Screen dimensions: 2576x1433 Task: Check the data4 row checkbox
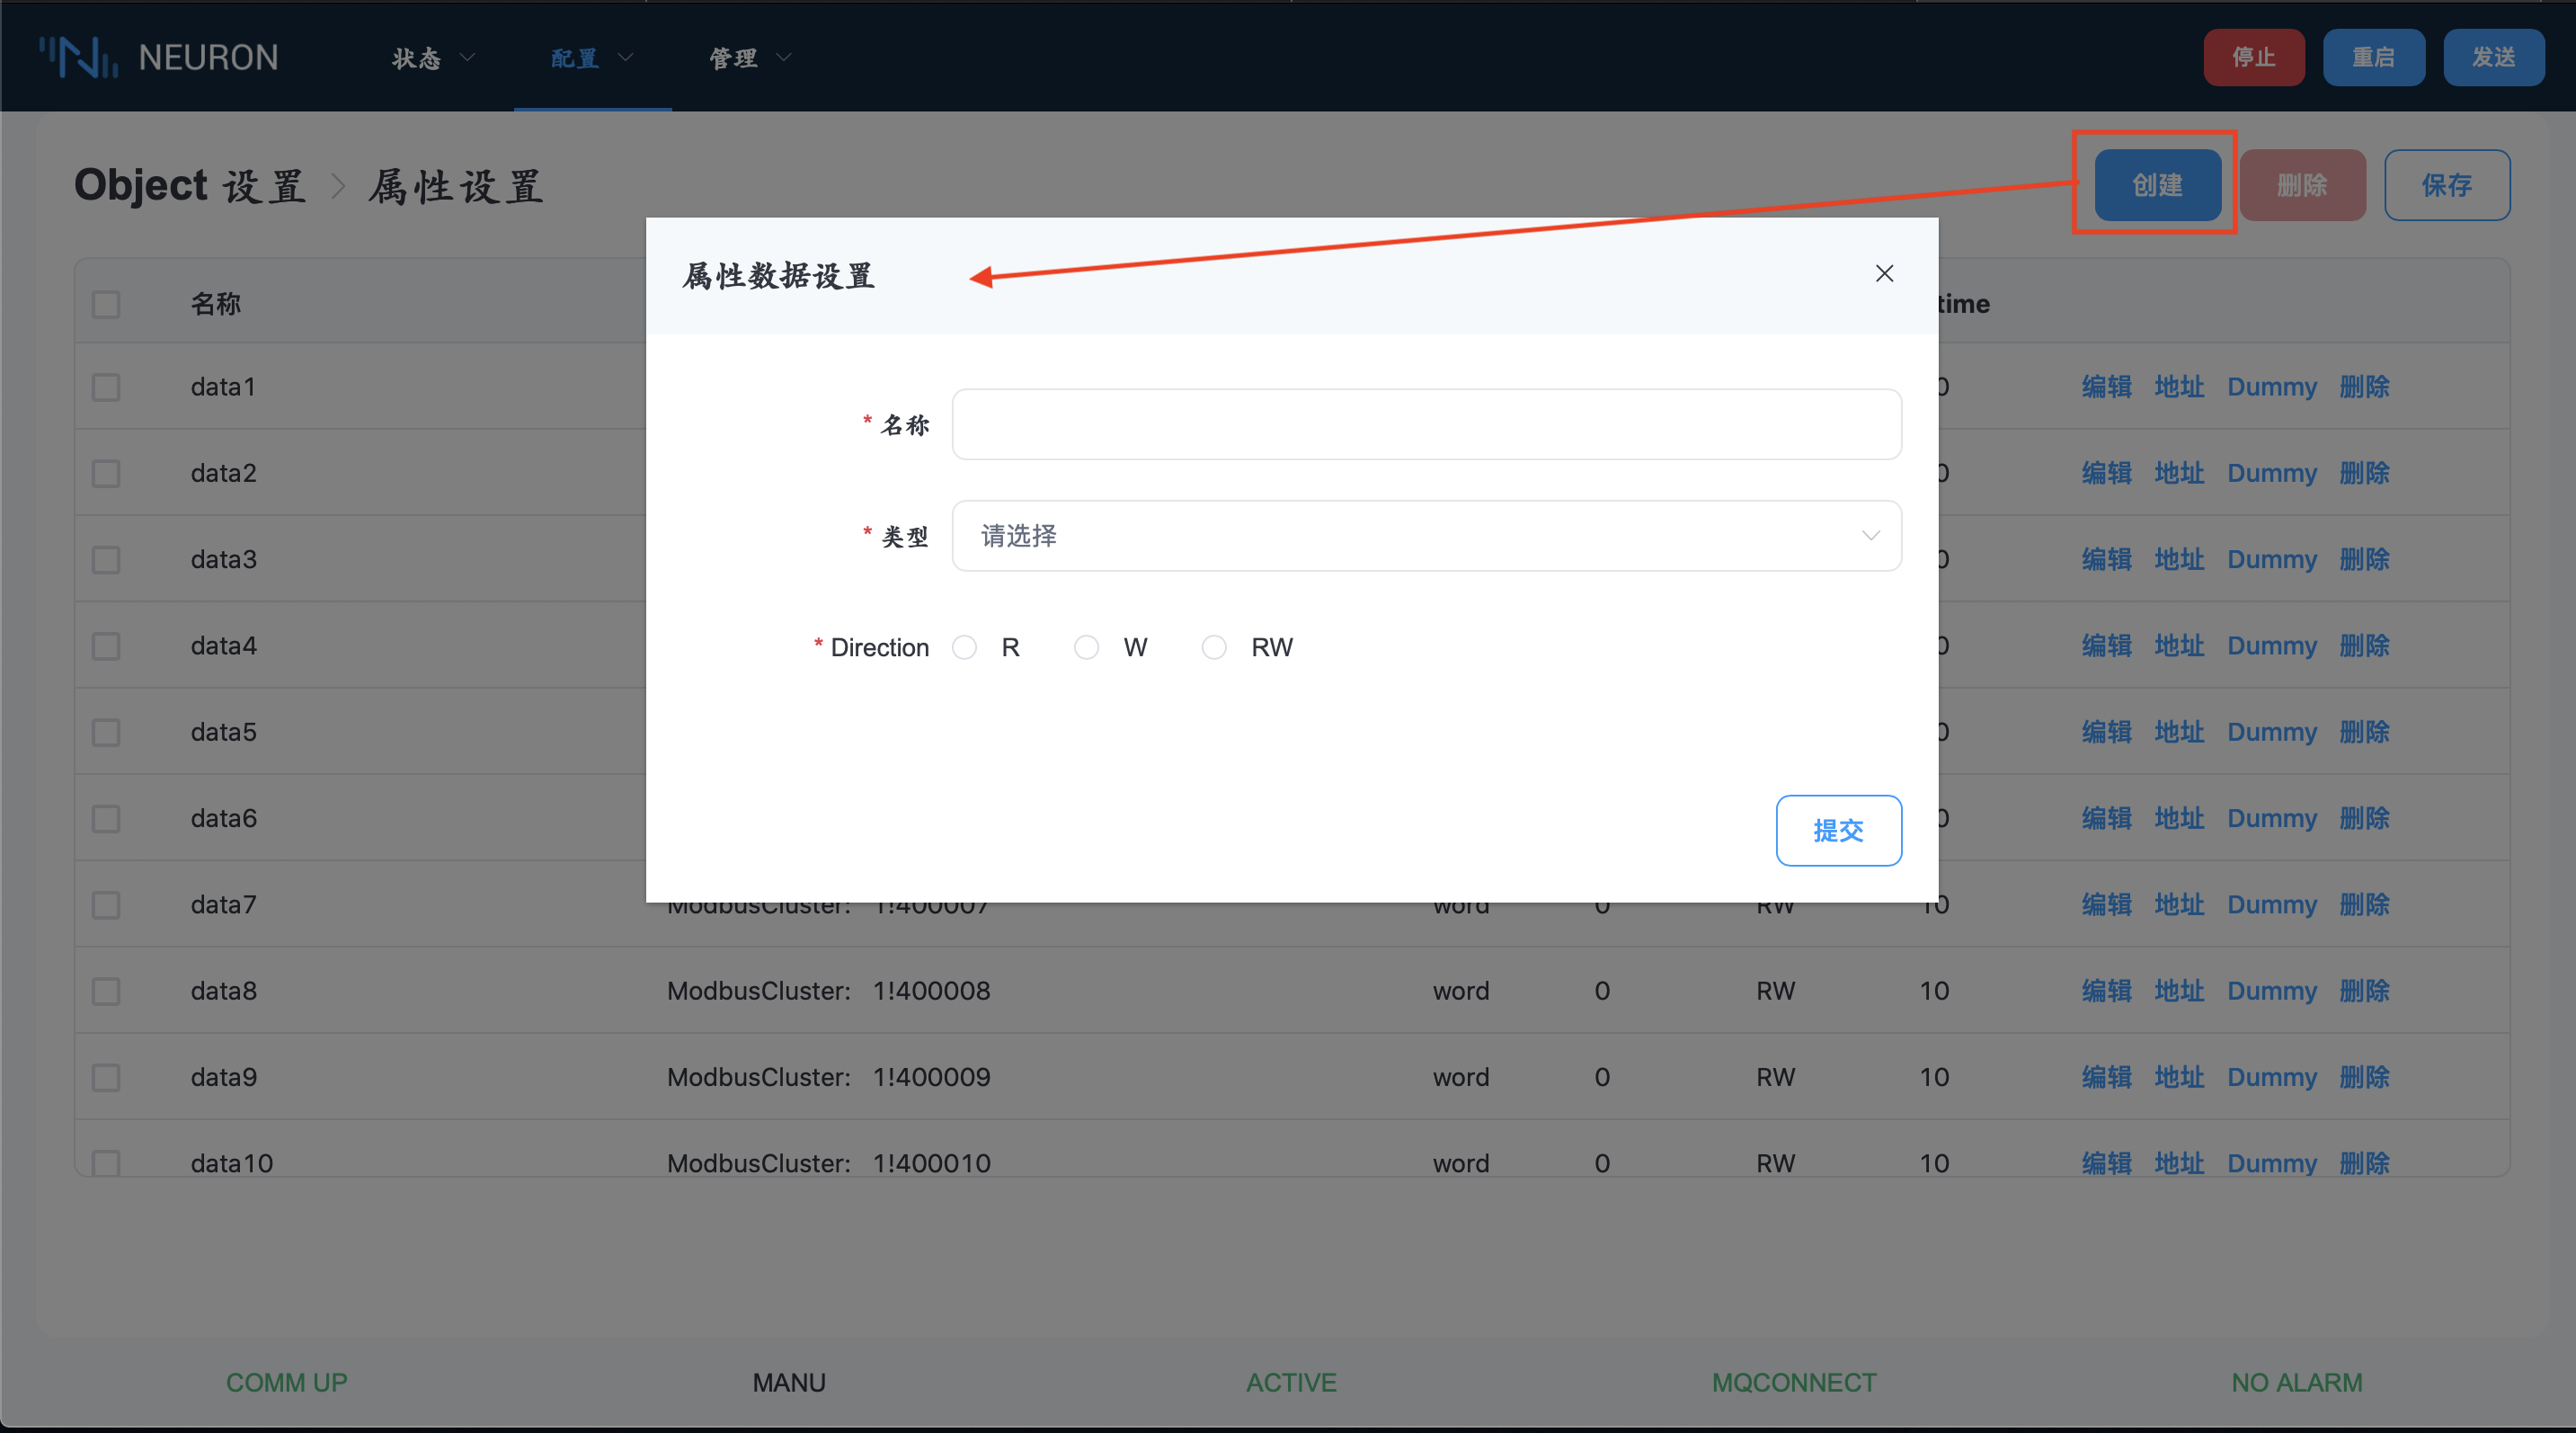[x=106, y=646]
